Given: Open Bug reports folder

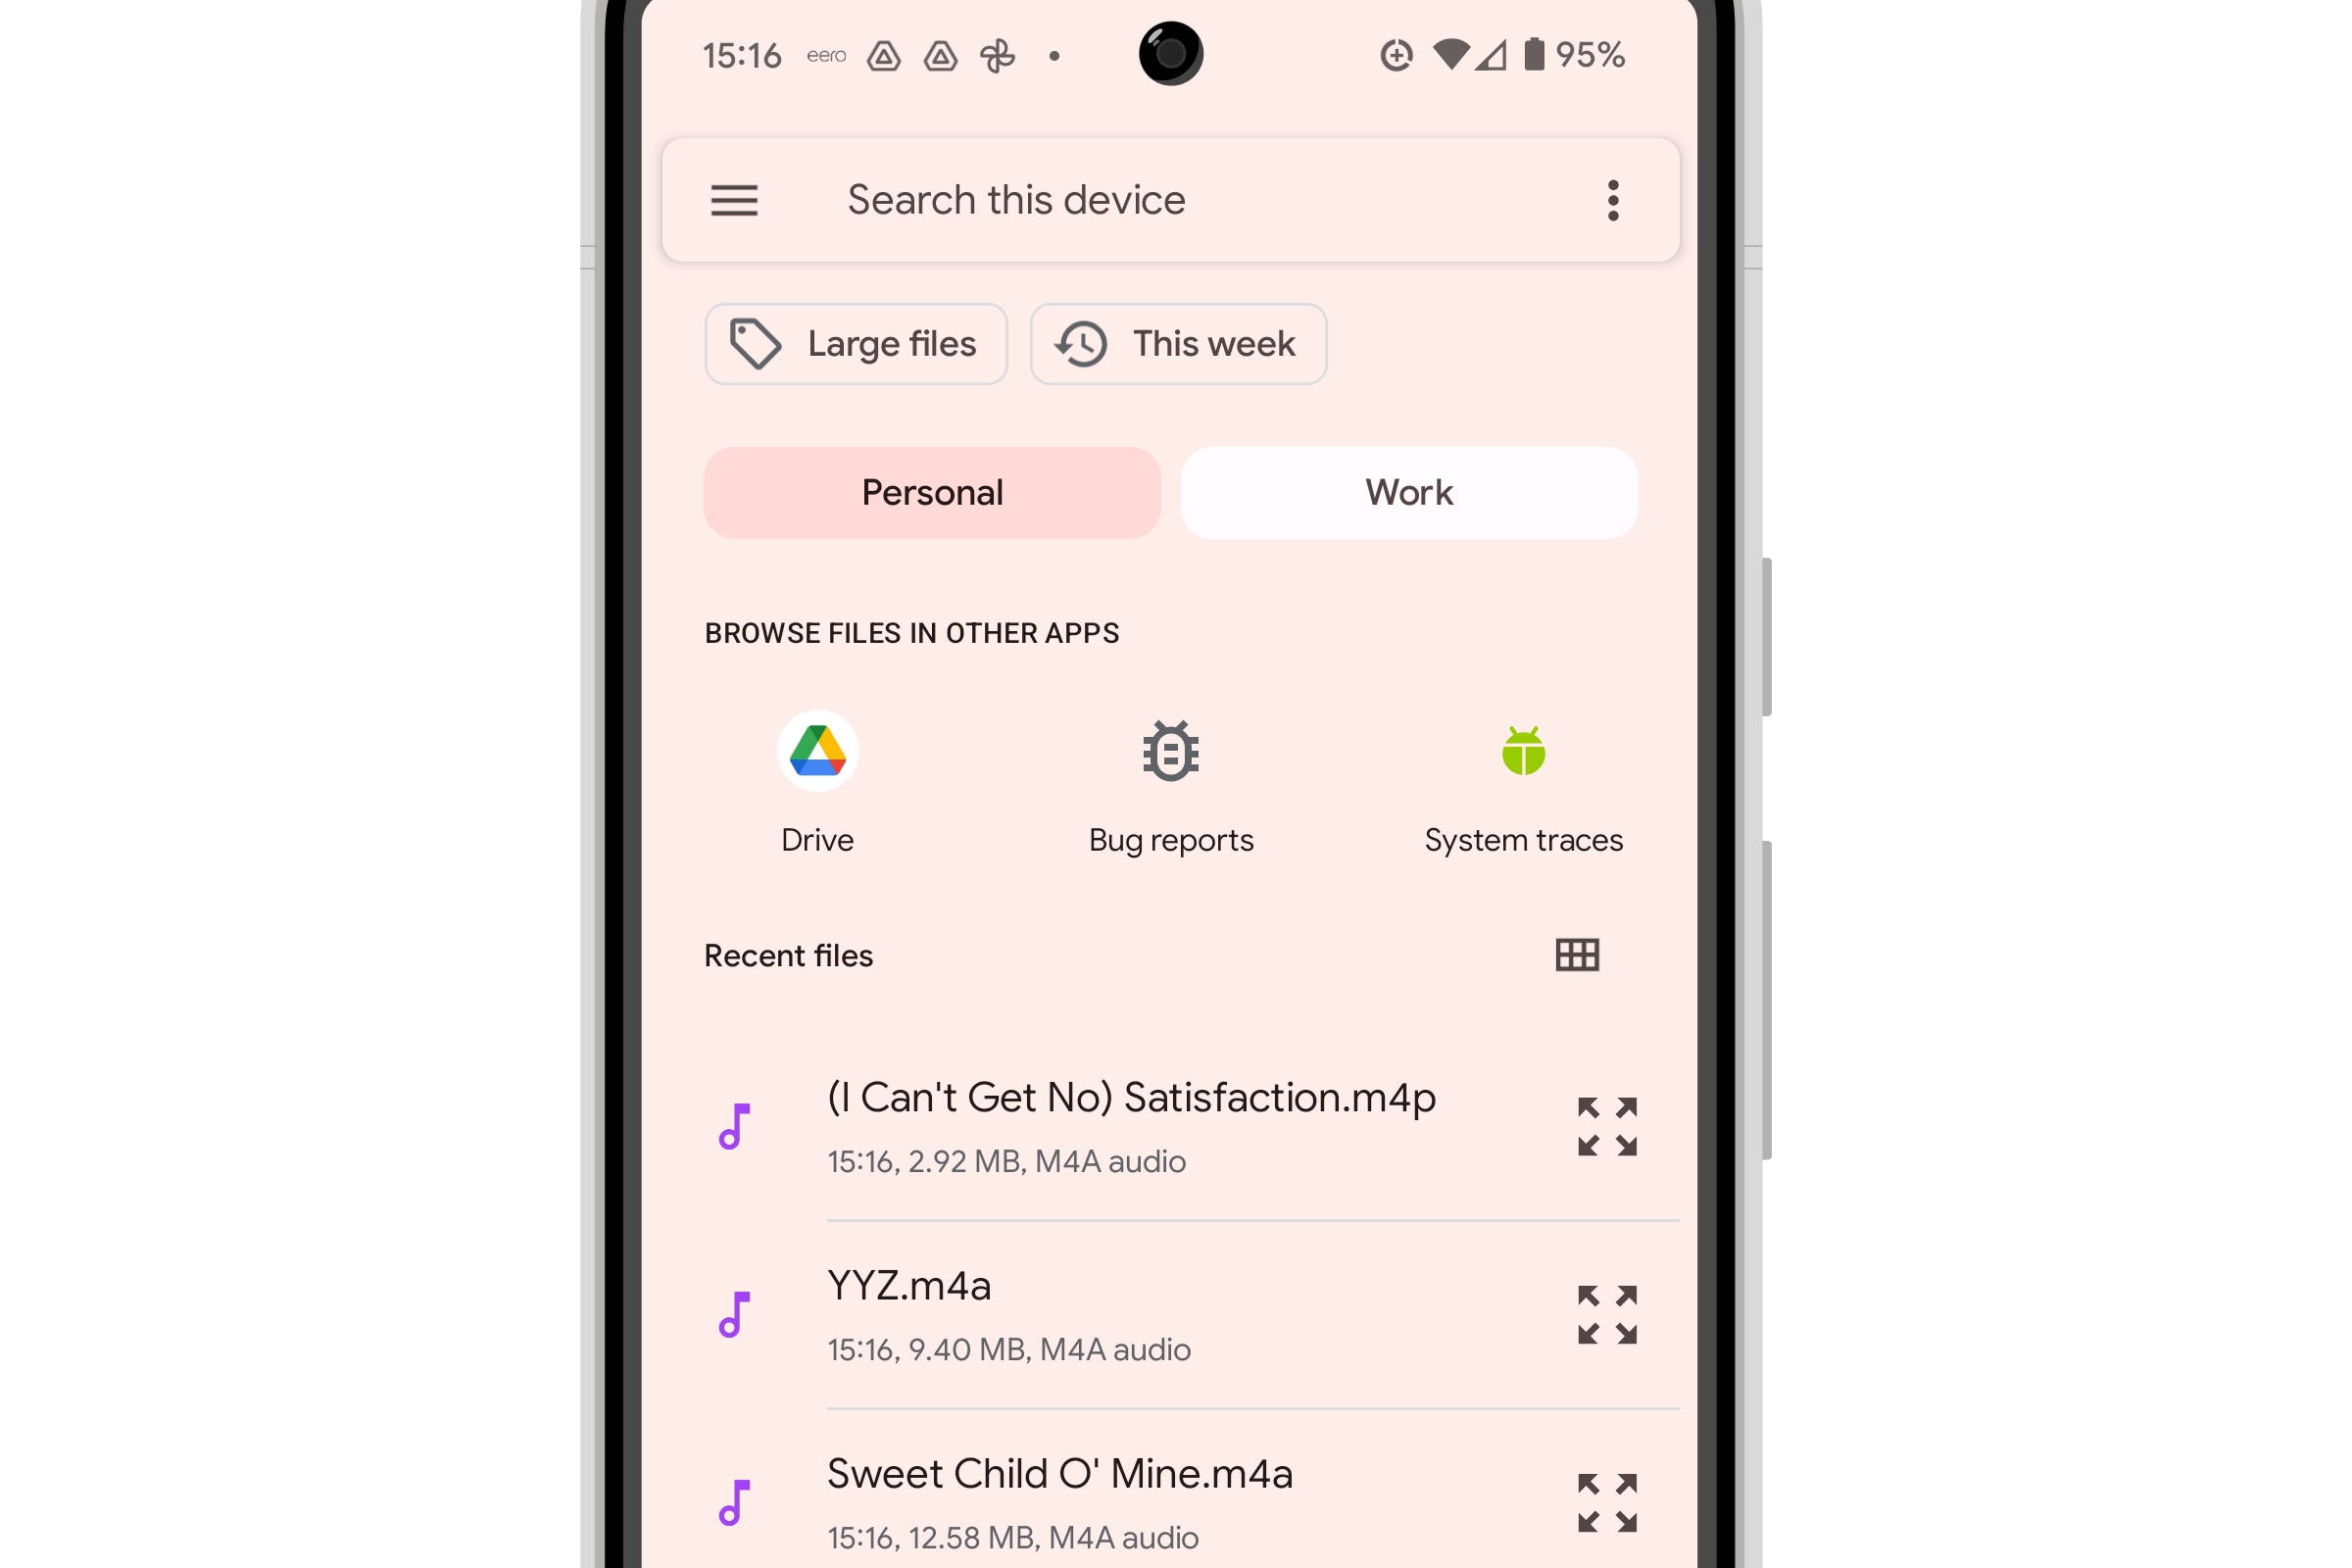Looking at the screenshot, I should coord(1169,786).
